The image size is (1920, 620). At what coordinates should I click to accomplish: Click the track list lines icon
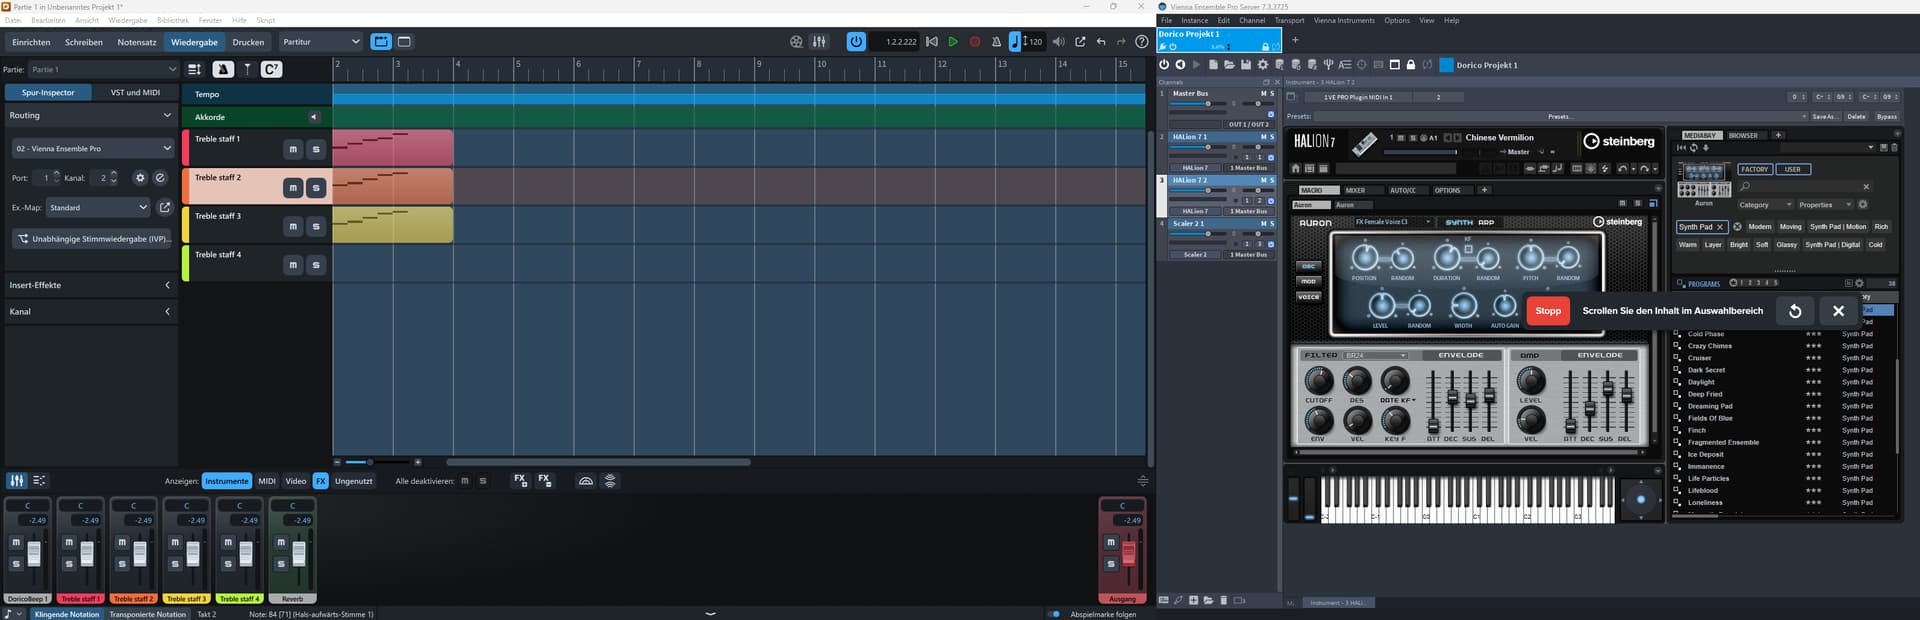point(194,69)
